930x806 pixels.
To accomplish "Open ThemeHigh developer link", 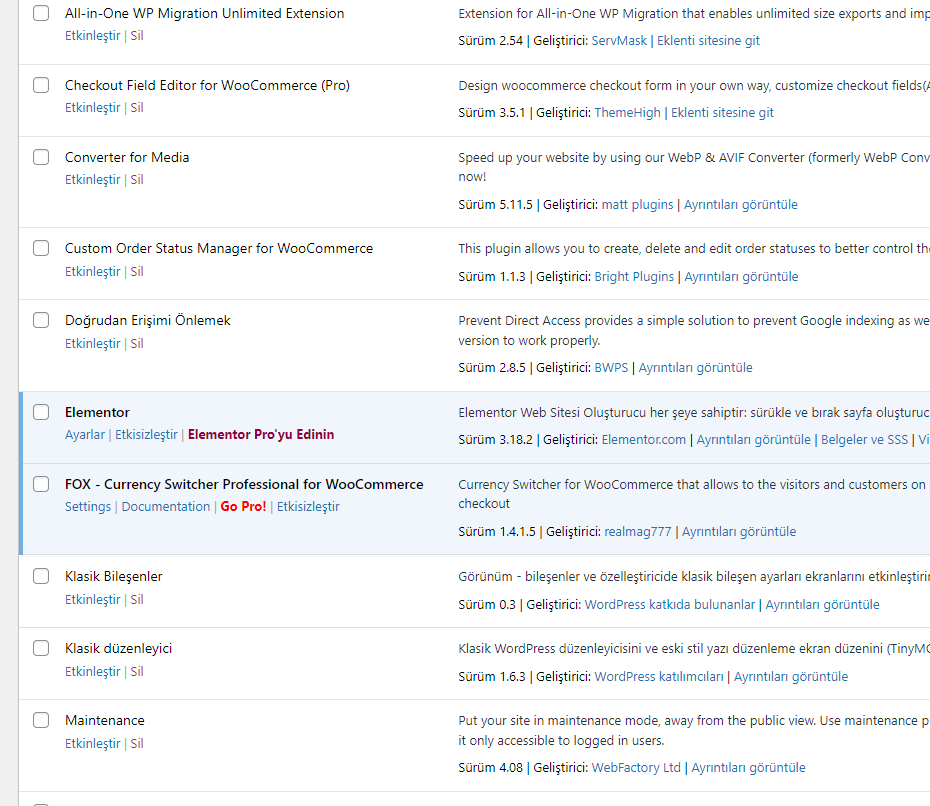I will click(x=628, y=113).
